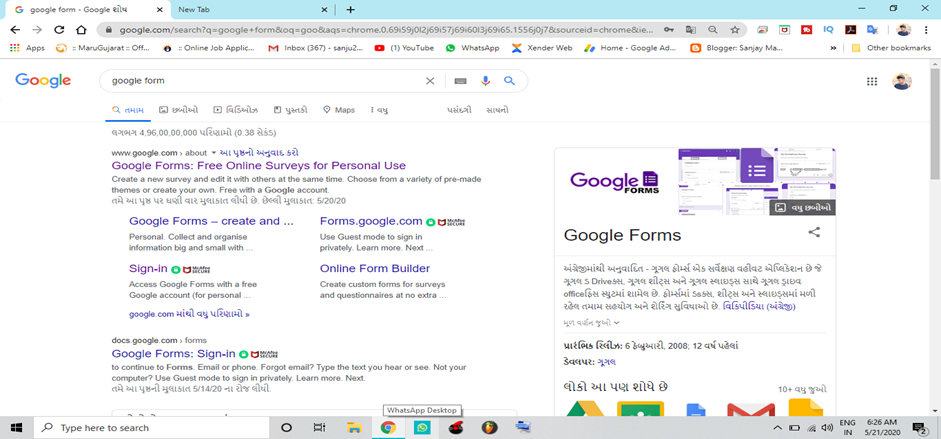The image size is (941, 439).
Task: Bookmark this page with the star icon
Action: [x=735, y=30]
